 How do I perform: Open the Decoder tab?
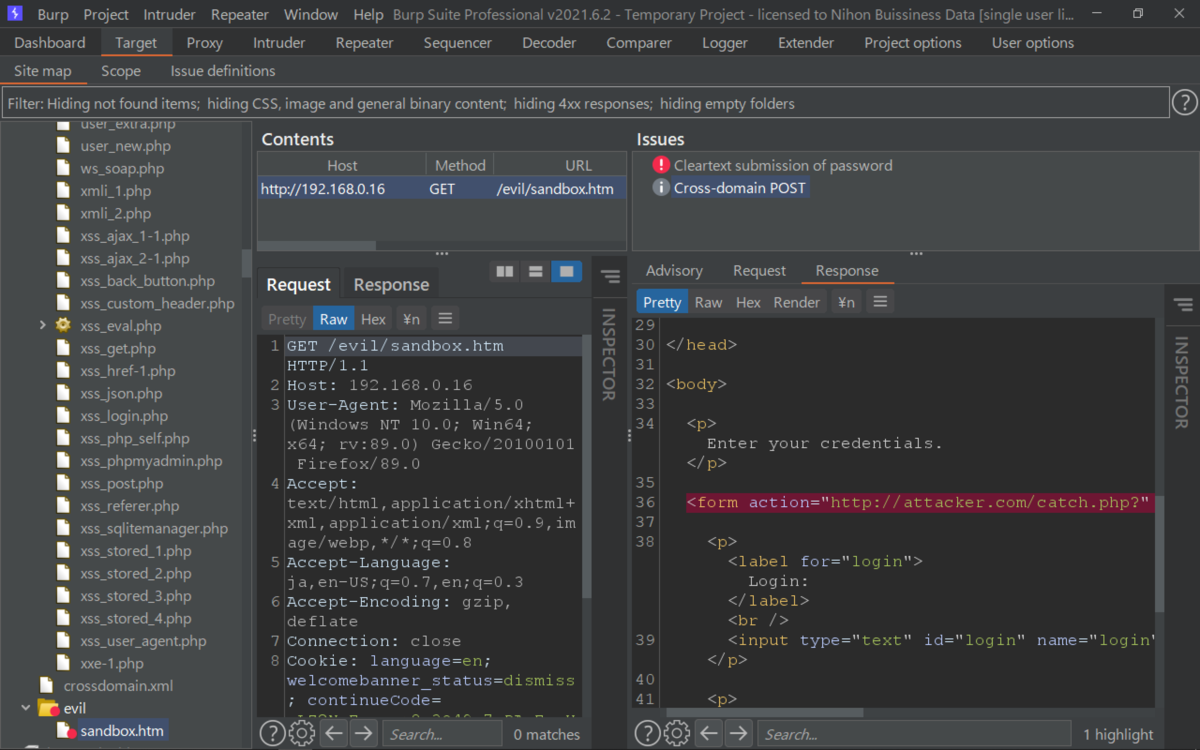coord(549,43)
